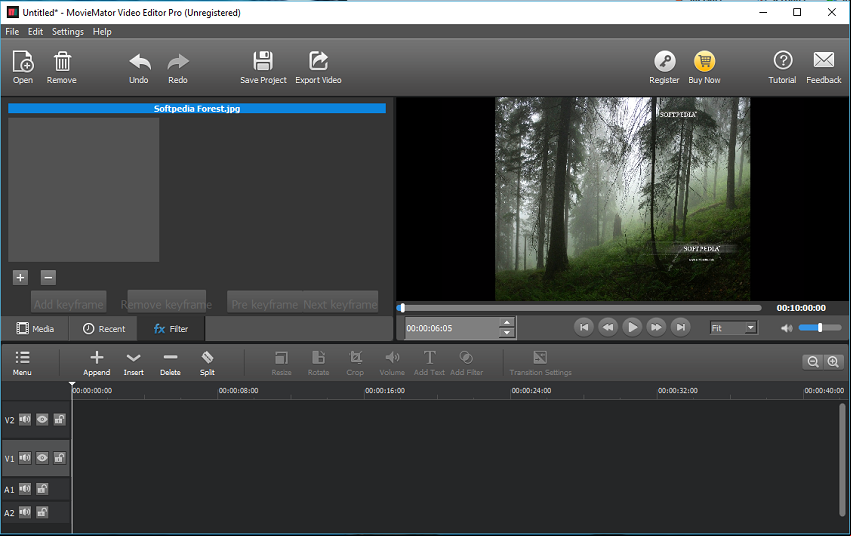Play the preview video
851x536 pixels.
(632, 327)
